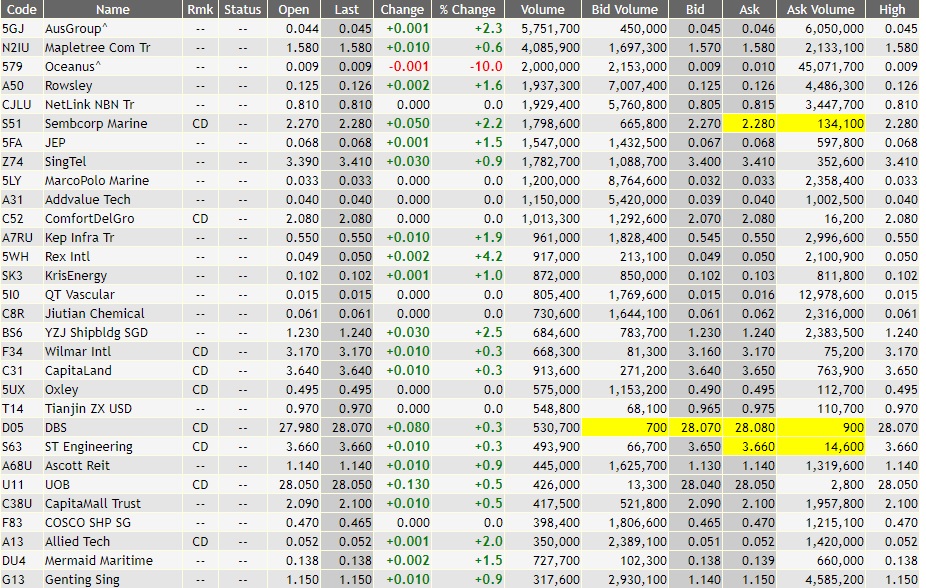The height and width of the screenshot is (588, 926).
Task: Select the Genting Sing stock name
Action: click(82, 580)
